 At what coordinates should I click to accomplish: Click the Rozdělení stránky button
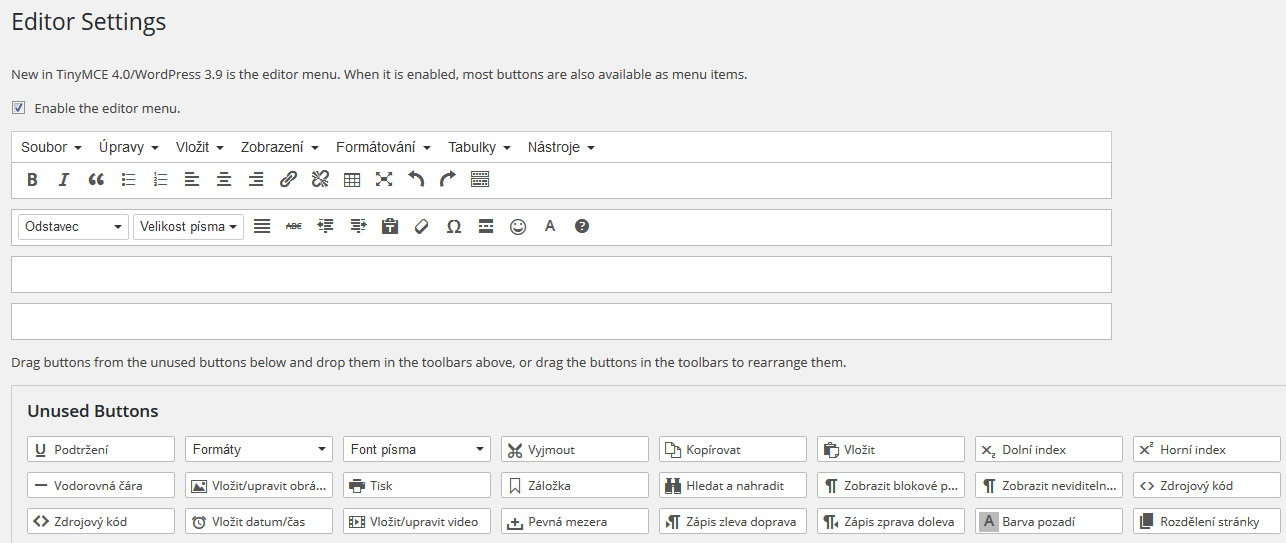1207,522
